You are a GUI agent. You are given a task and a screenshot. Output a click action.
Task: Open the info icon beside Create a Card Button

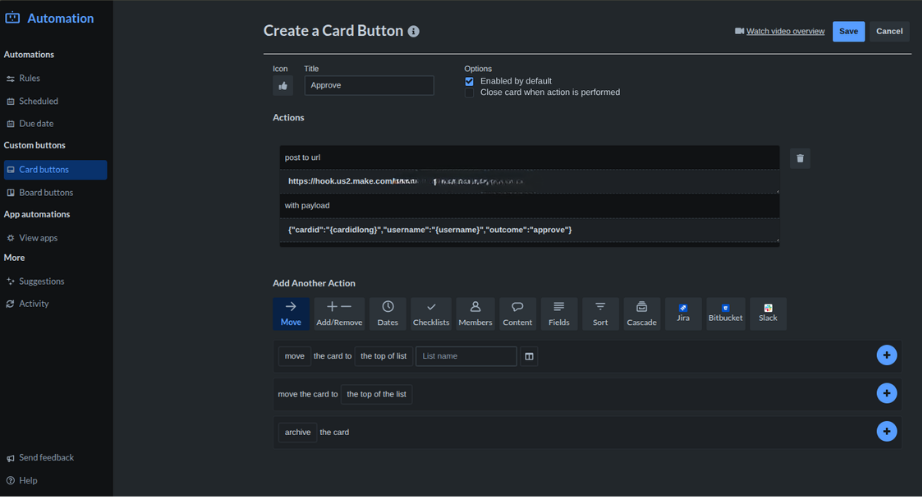414,31
